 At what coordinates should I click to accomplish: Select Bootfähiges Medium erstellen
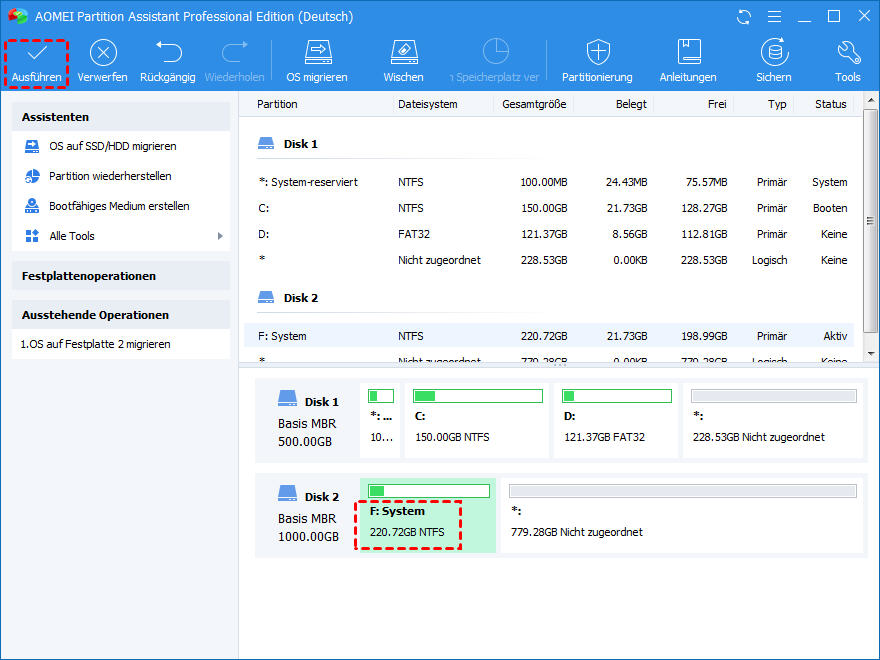tap(119, 206)
